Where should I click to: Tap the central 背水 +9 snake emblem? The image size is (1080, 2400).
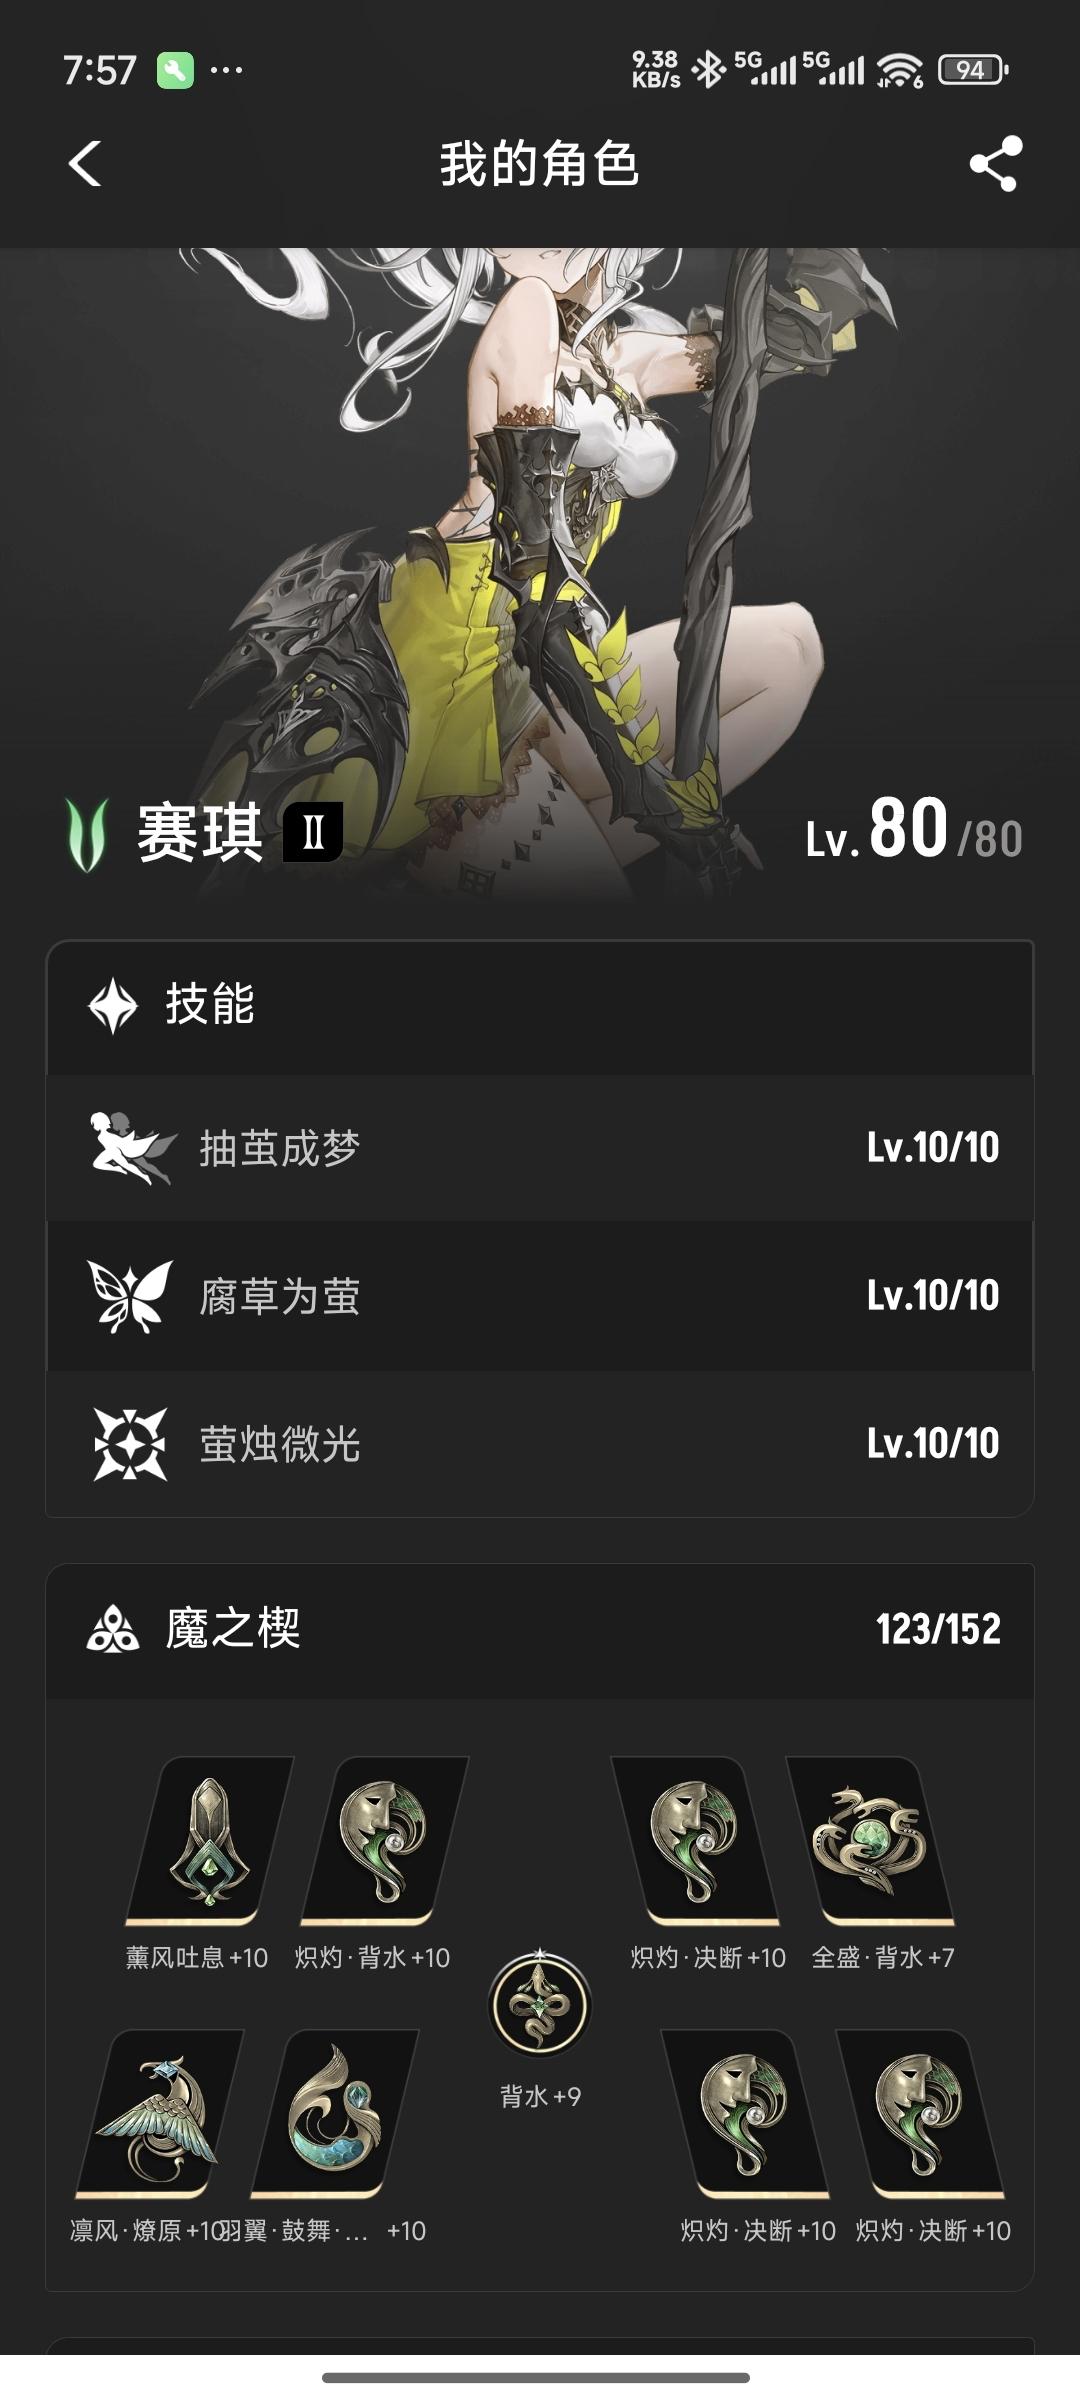[x=540, y=2006]
